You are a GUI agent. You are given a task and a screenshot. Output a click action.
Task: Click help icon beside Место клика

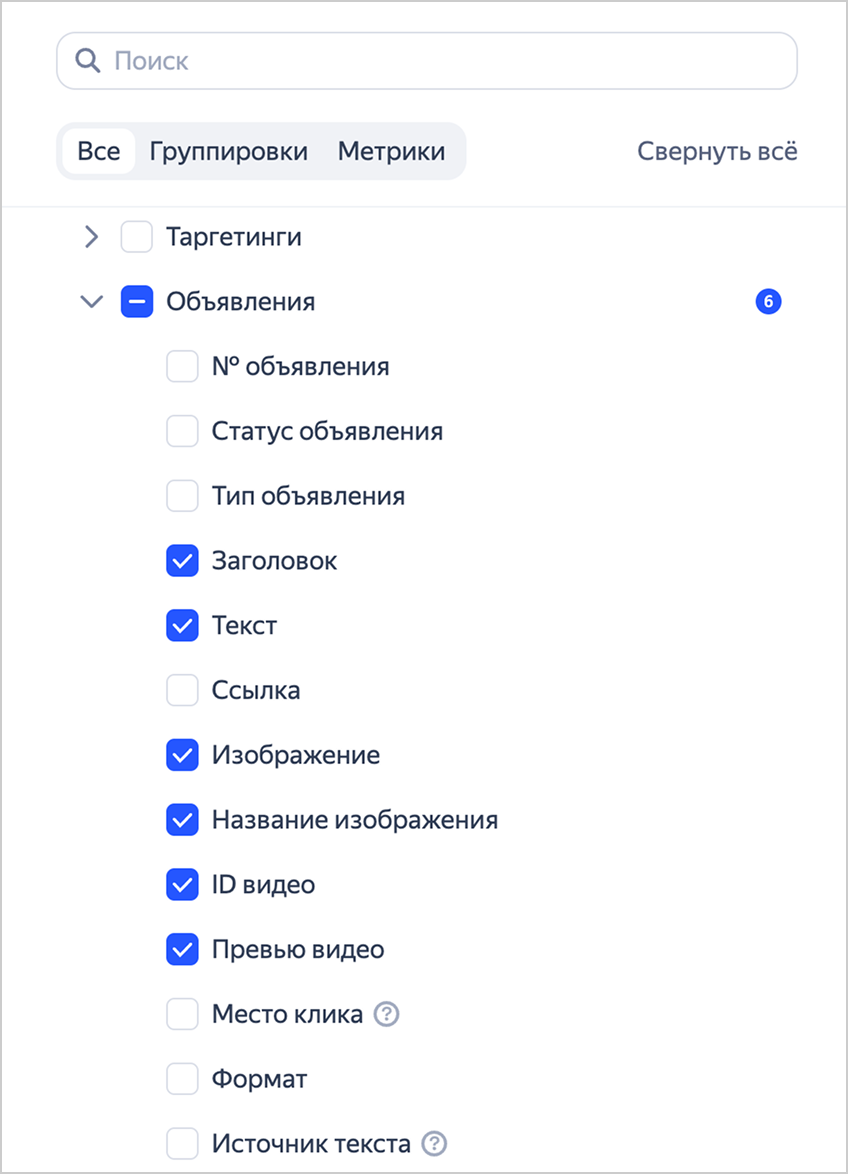pos(386,1015)
